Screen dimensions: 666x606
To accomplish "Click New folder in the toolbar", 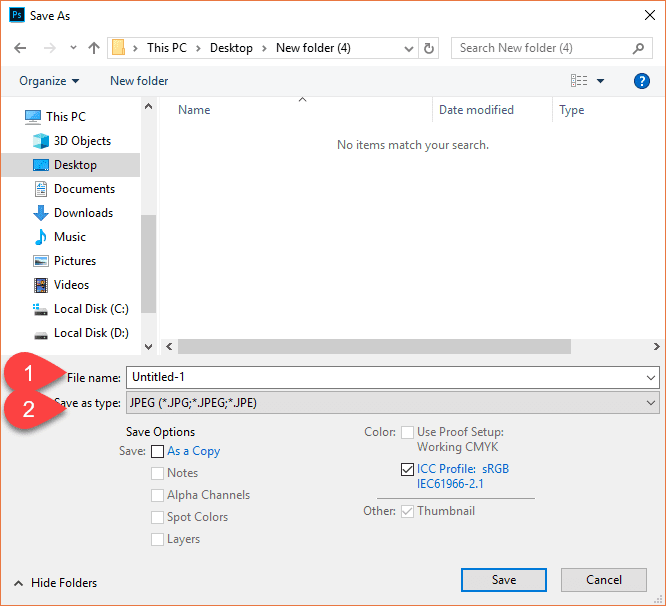I will 139,81.
